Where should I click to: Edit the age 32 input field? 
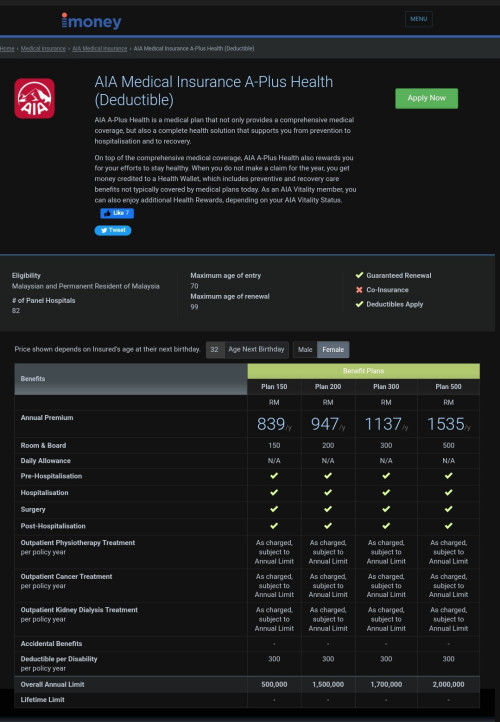(215, 349)
